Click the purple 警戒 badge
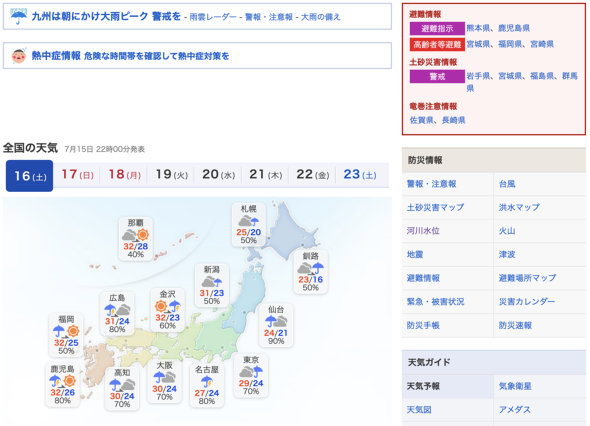 [437, 76]
